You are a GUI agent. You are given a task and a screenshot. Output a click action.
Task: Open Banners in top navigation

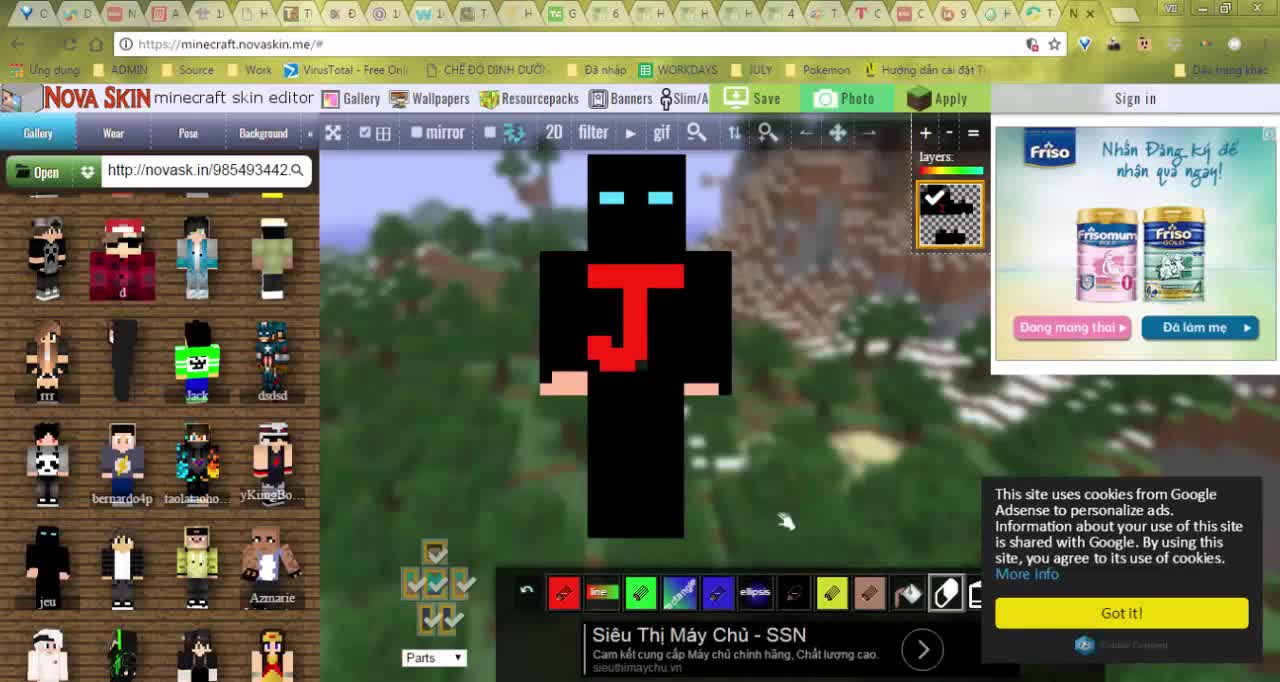coord(620,98)
